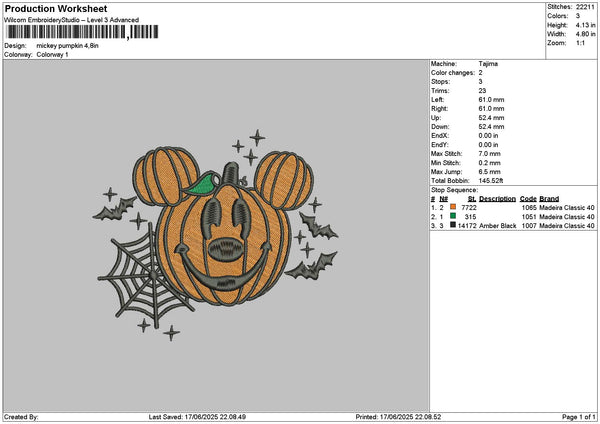600x424 pixels.
Task: Click the 'Amber Black' description
Action: [497, 226]
